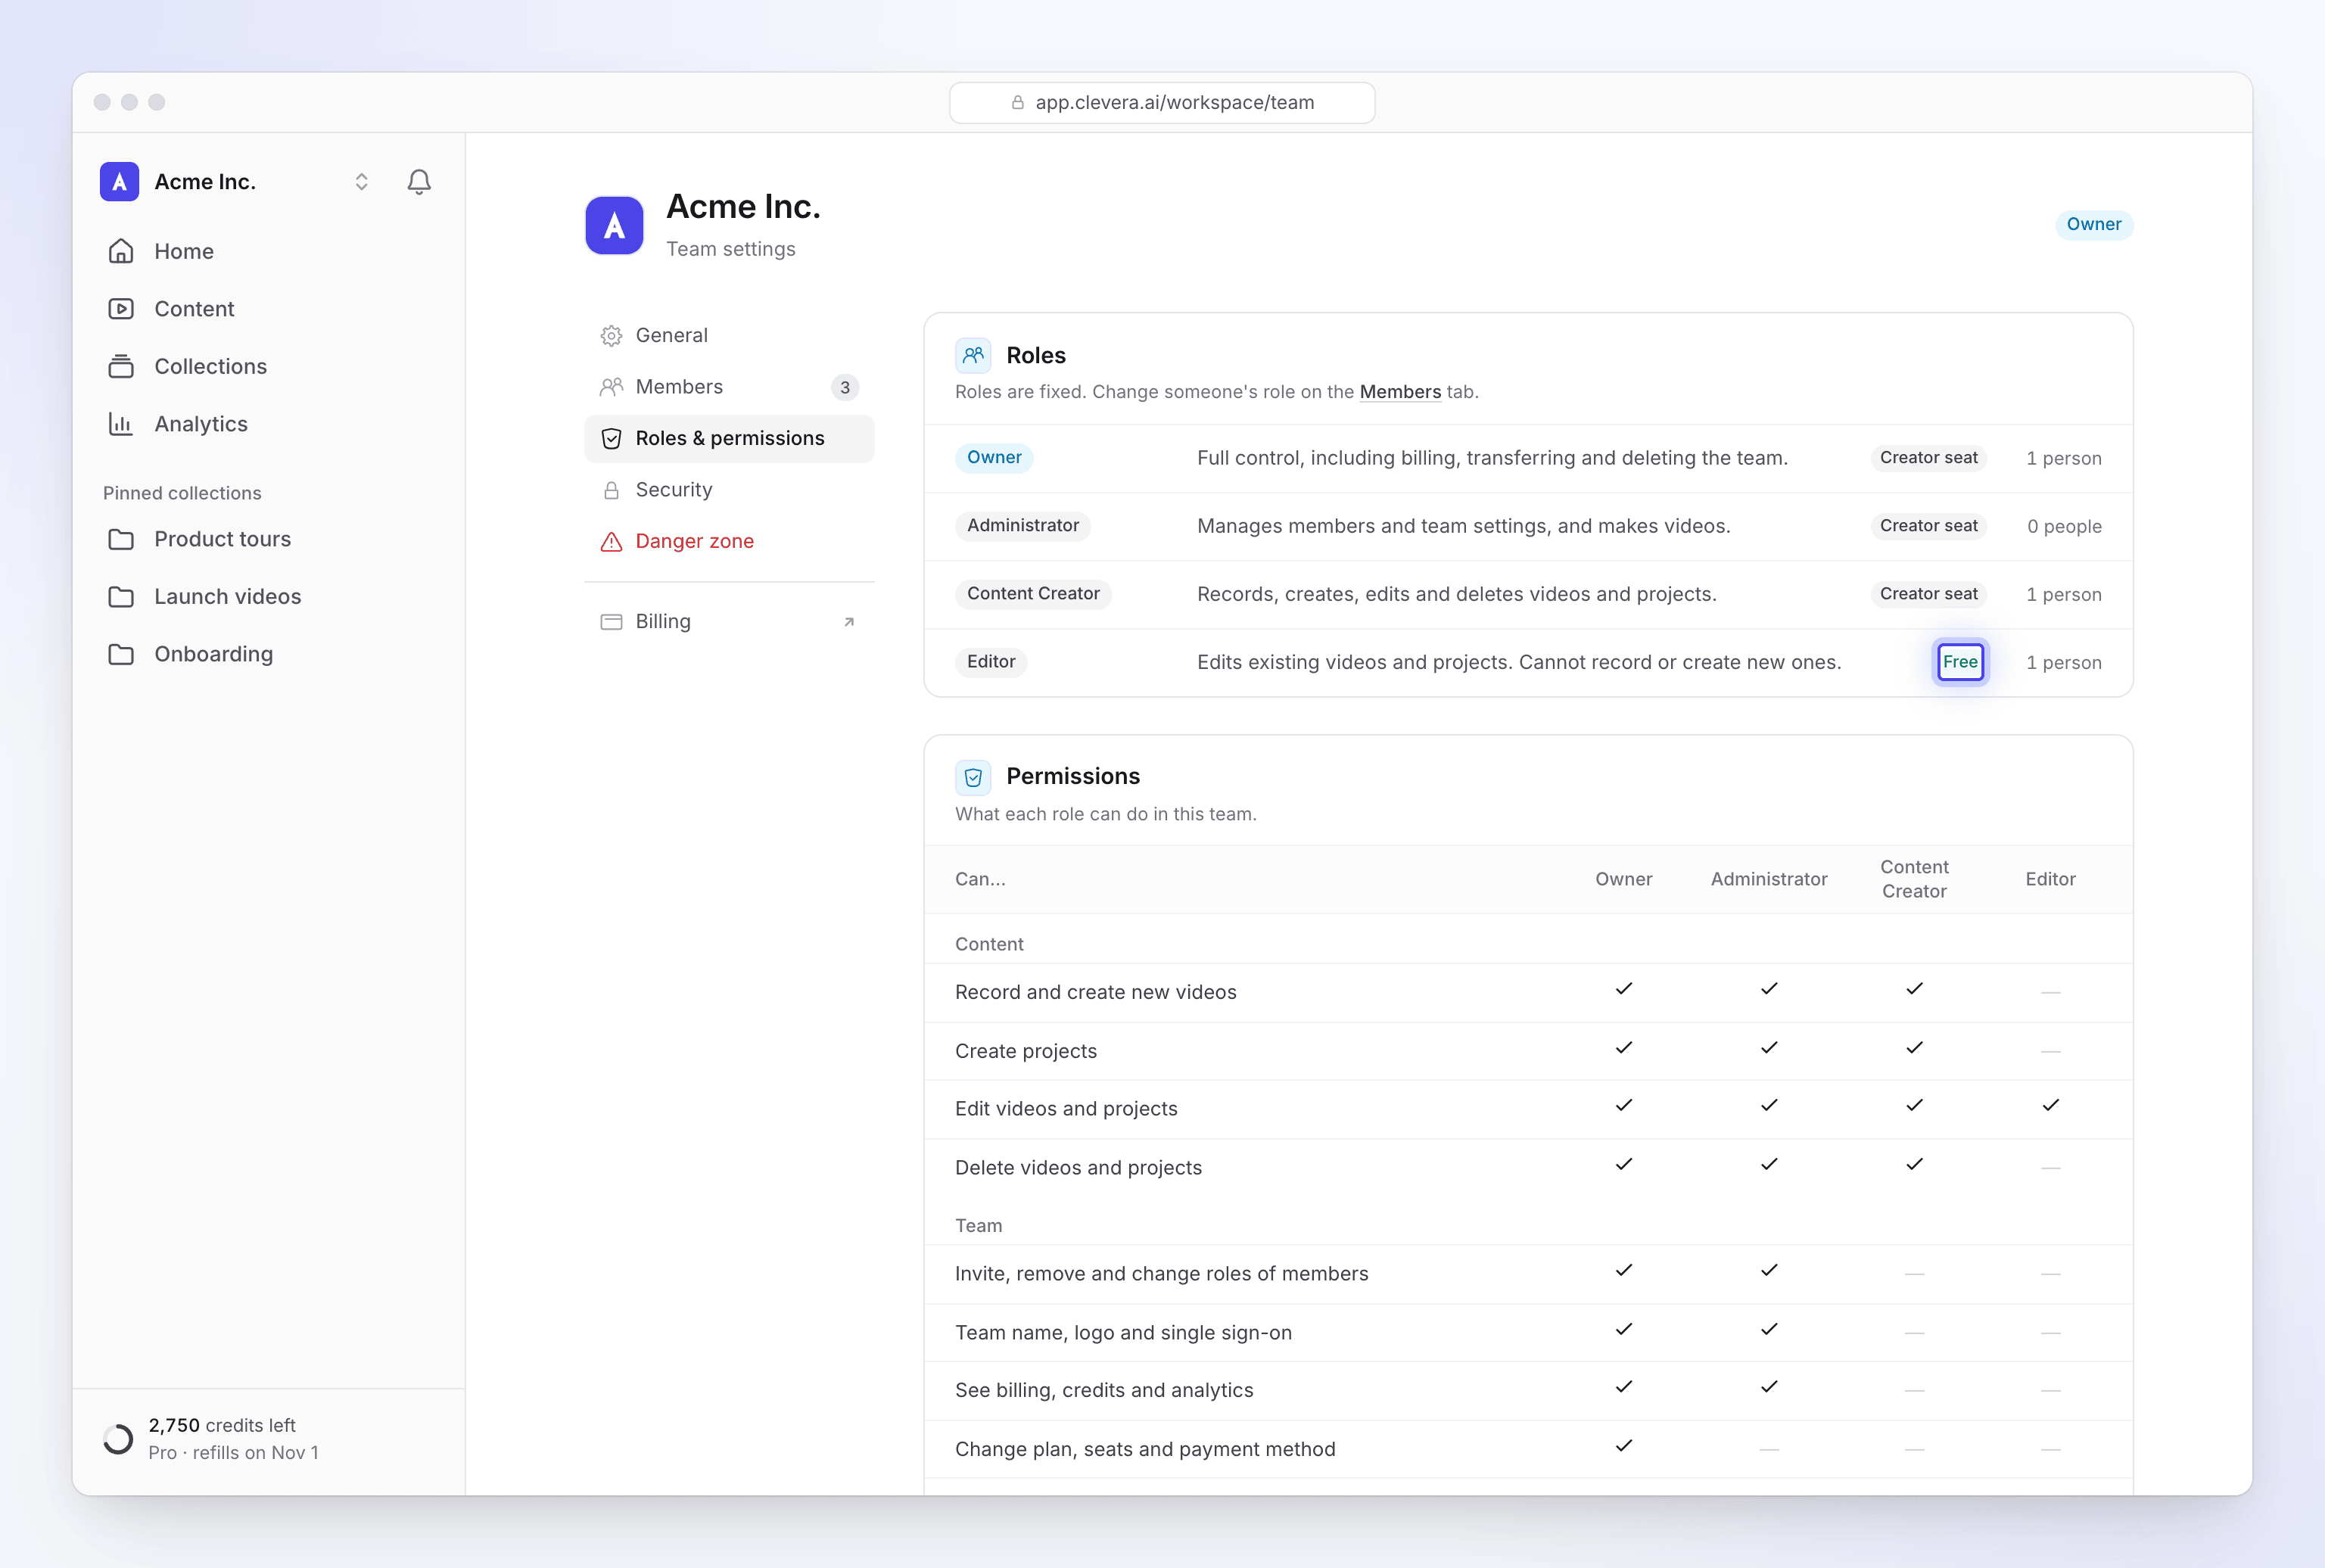Image resolution: width=2325 pixels, height=1568 pixels.
Task: Click the Editor role pill
Action: (x=991, y=661)
